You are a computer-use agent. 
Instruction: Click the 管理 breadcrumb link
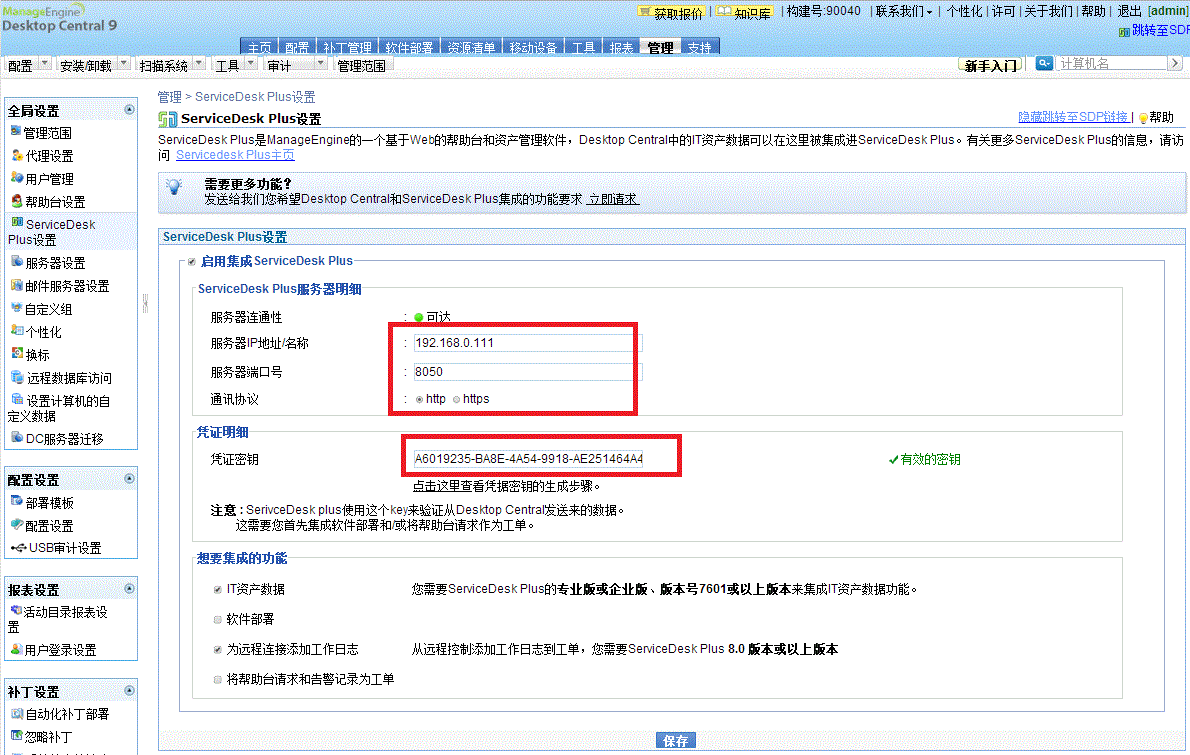point(169,97)
